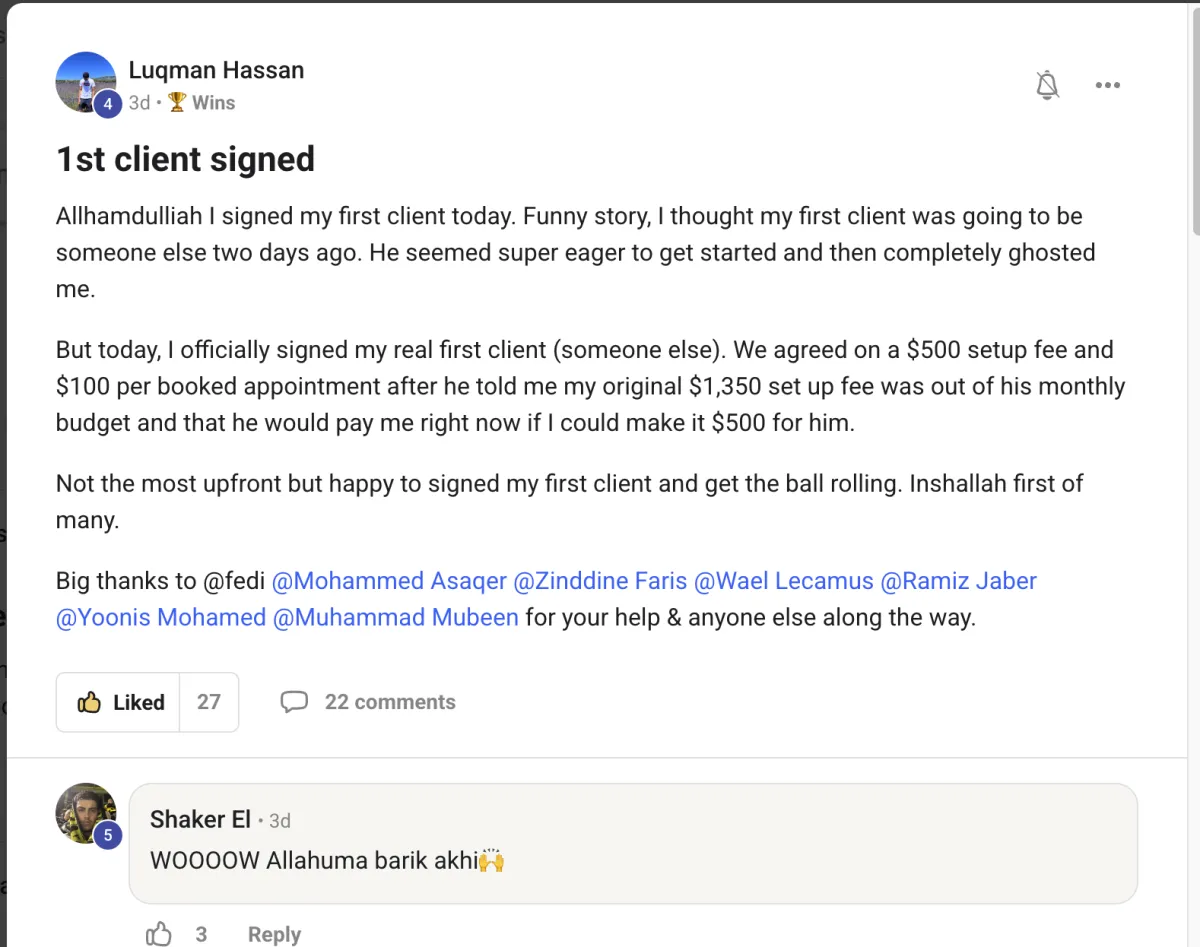This screenshot has height=947, width=1200.
Task: Open the @Mohammed Asaqer mention
Action: point(389,581)
